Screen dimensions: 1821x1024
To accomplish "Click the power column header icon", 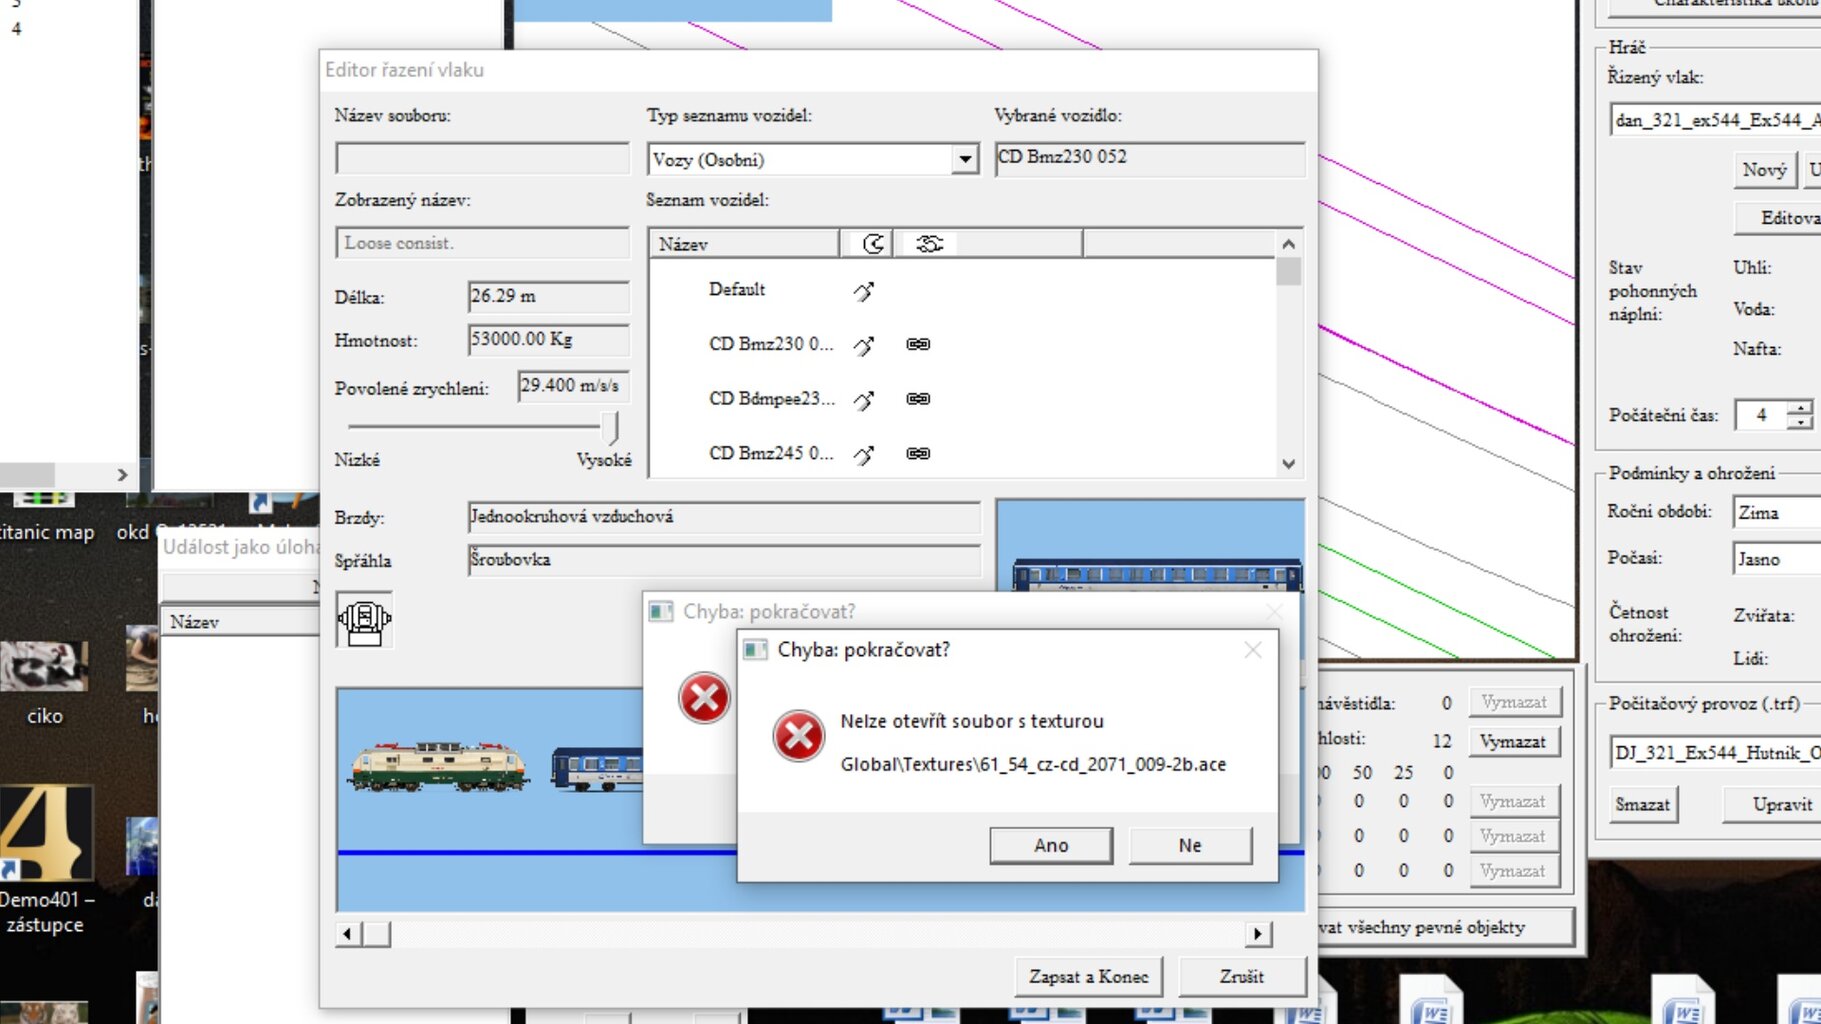I will tap(872, 244).
